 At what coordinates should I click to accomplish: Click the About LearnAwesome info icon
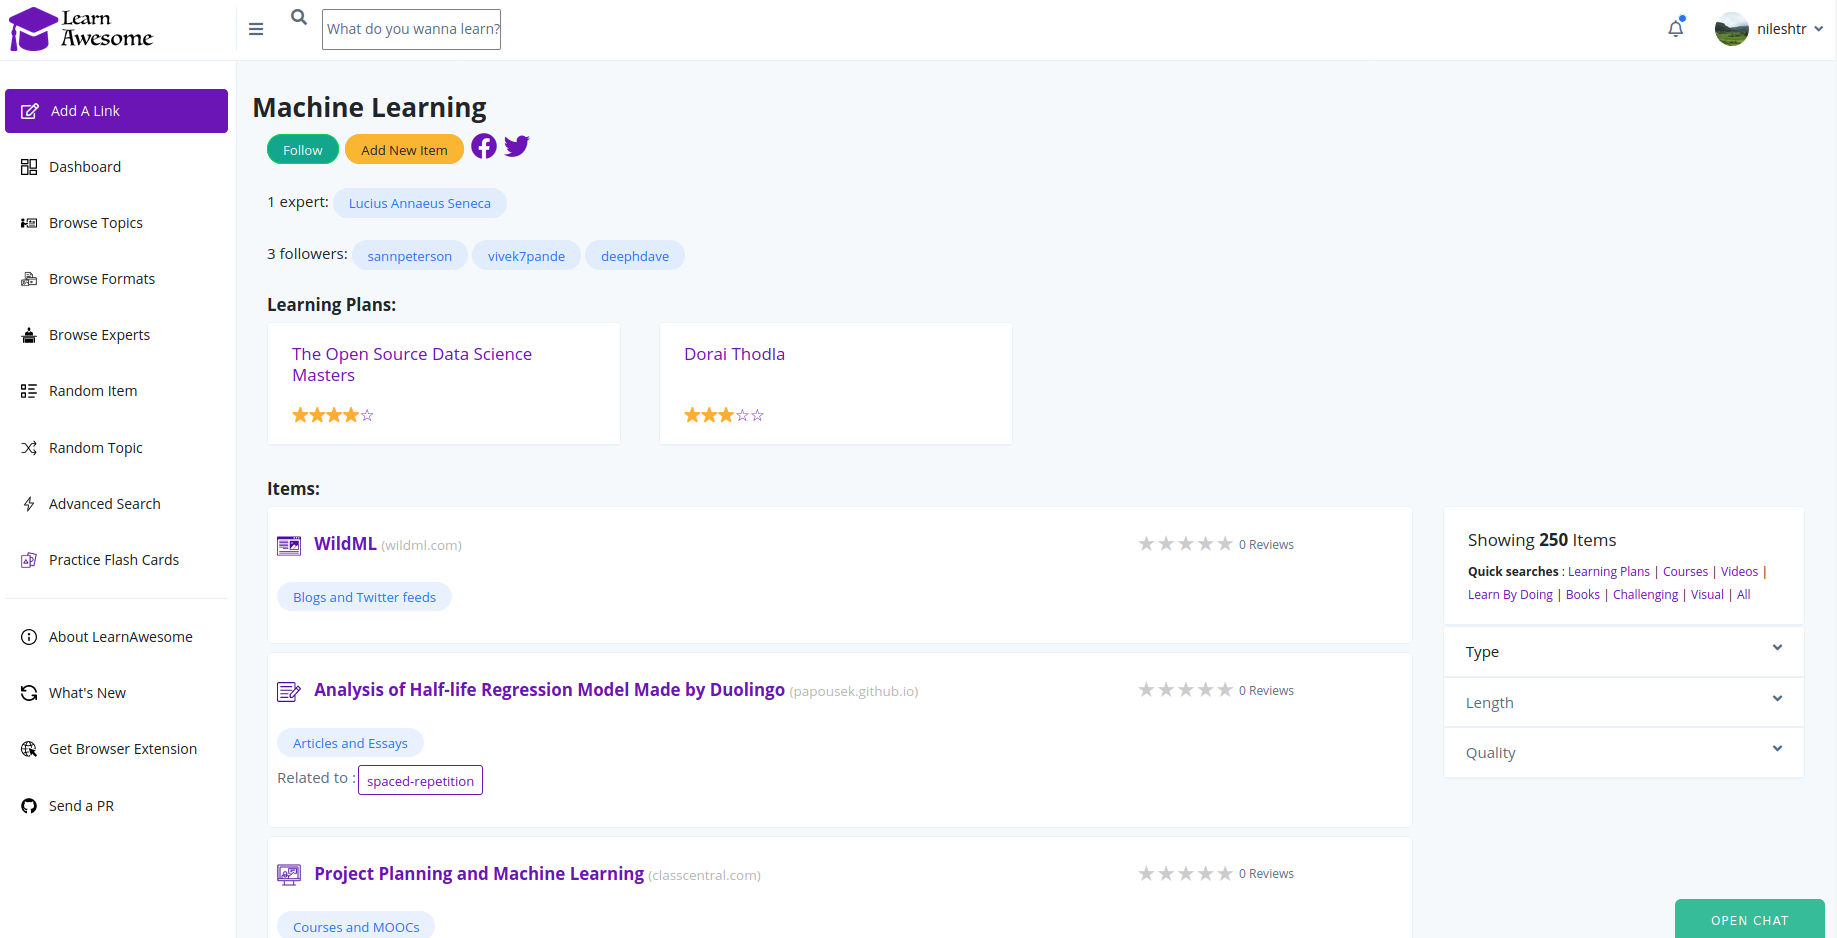(x=29, y=637)
